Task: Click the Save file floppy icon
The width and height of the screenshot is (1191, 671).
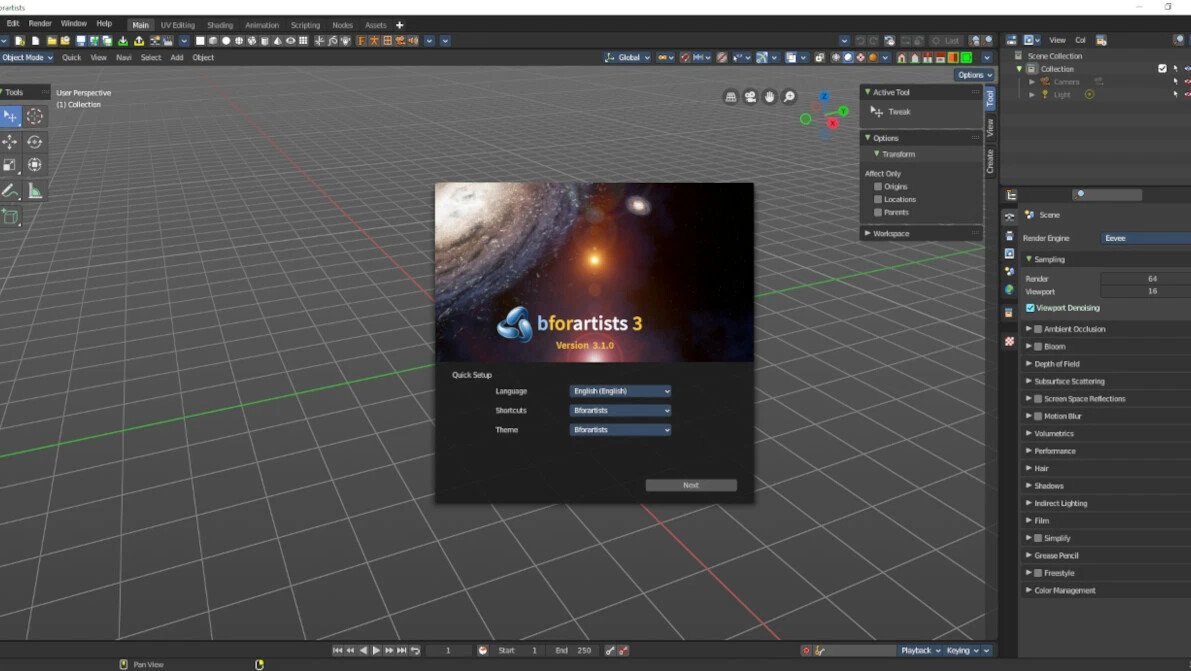Action: (x=81, y=41)
